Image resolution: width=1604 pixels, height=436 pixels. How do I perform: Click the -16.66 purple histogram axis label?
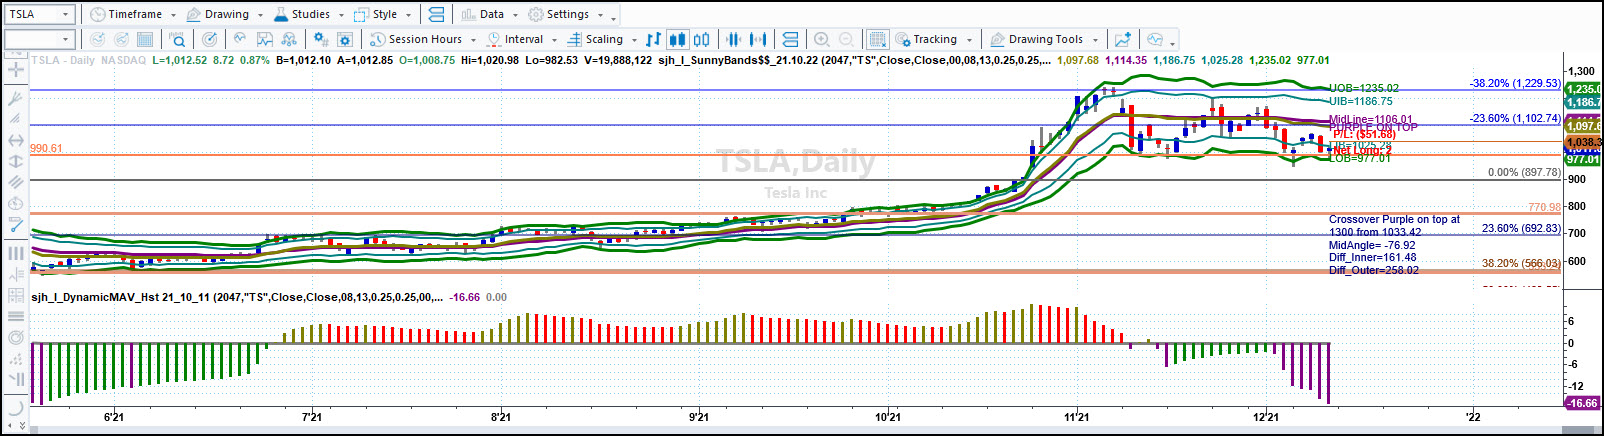pyautogui.click(x=1582, y=403)
